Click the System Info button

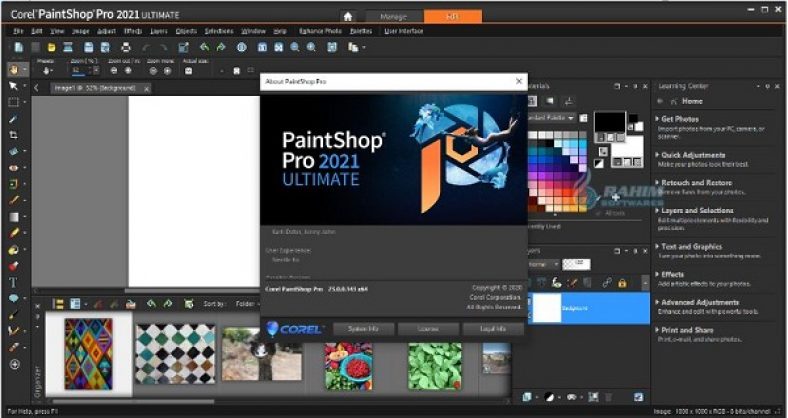[363, 329]
